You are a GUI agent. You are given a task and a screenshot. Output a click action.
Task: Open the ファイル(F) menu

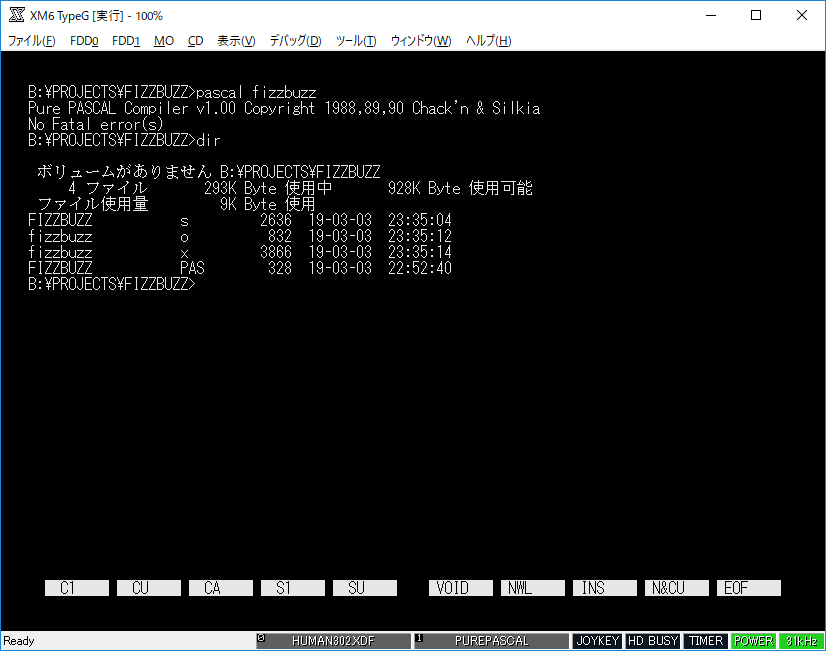tap(31, 41)
